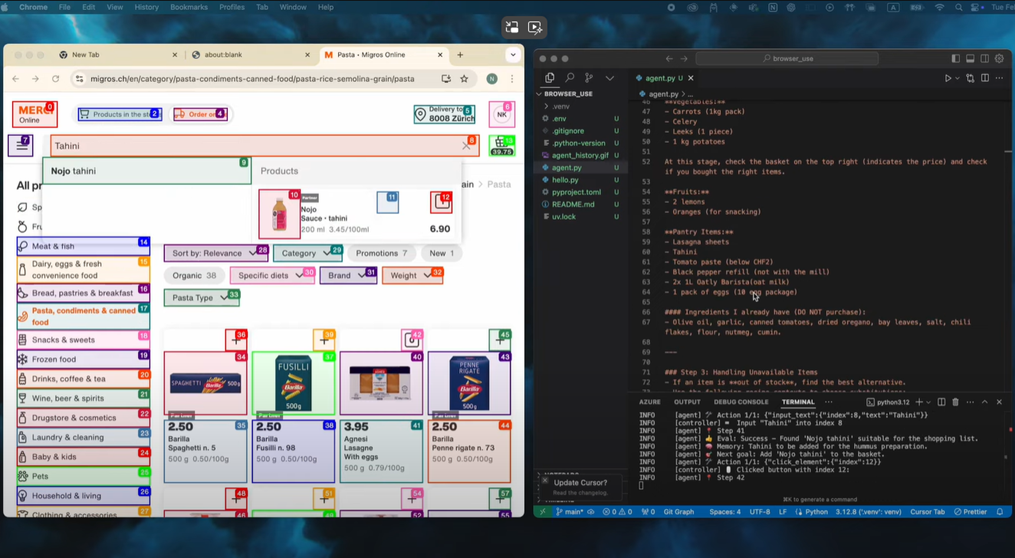Open the Sort by: Relevance dropdown
The height and width of the screenshot is (558, 1015).
point(216,253)
